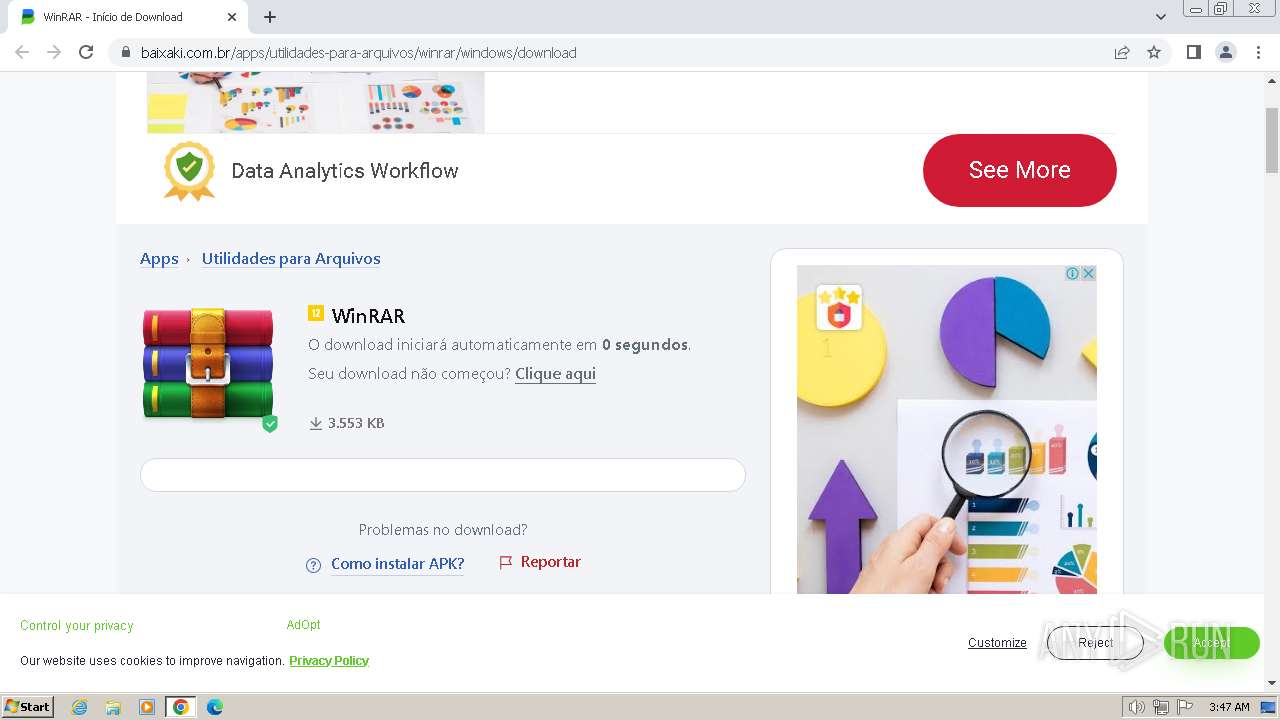
Task: Open File Explorer folder taskbar icon
Action: (x=113, y=707)
